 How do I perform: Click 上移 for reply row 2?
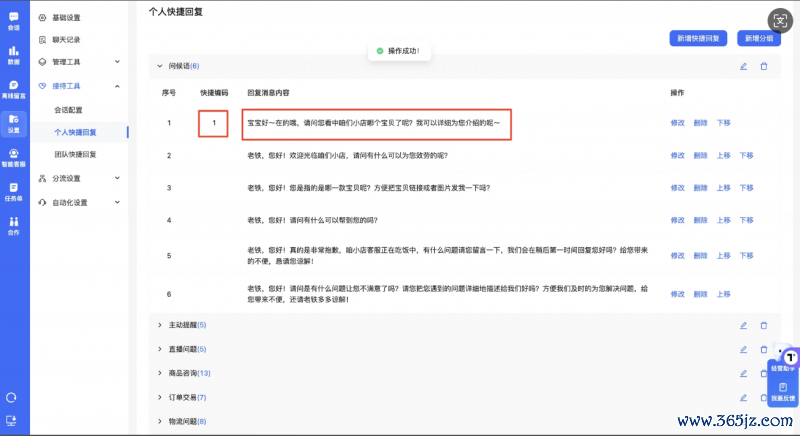tap(723, 156)
